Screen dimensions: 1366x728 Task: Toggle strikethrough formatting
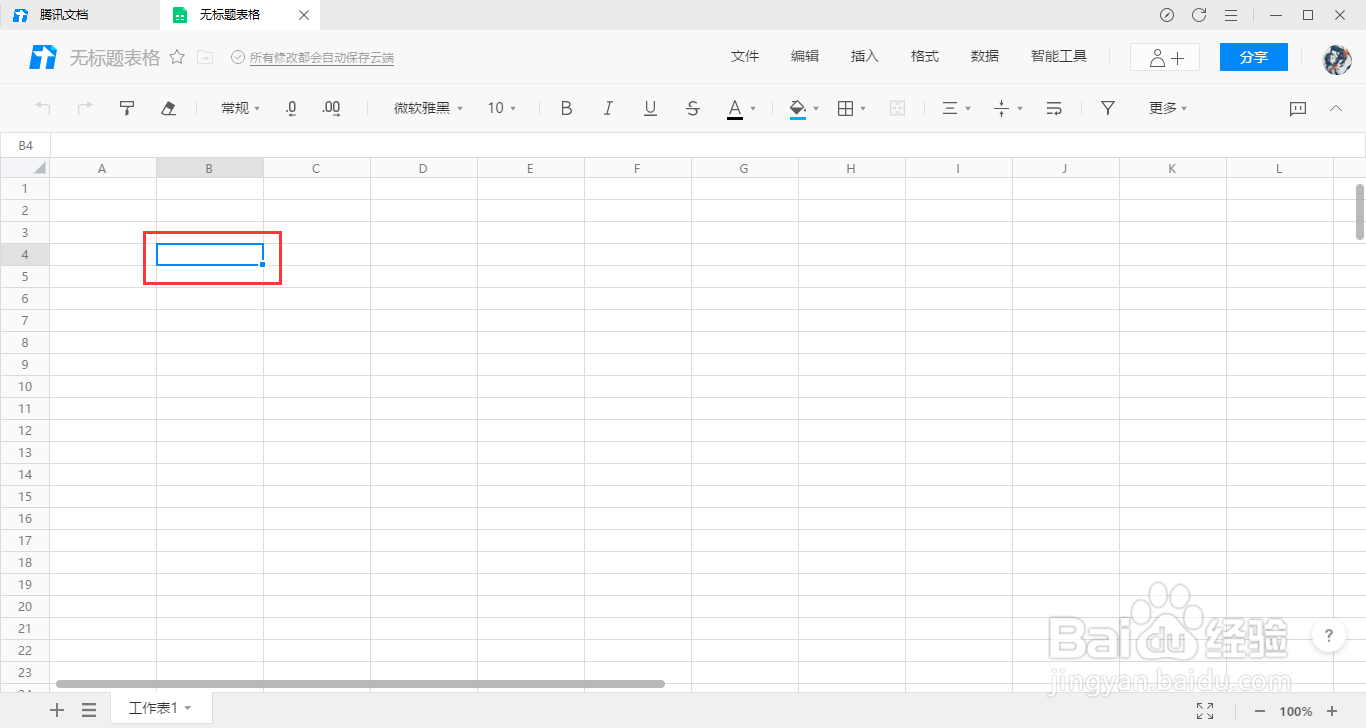click(x=693, y=108)
